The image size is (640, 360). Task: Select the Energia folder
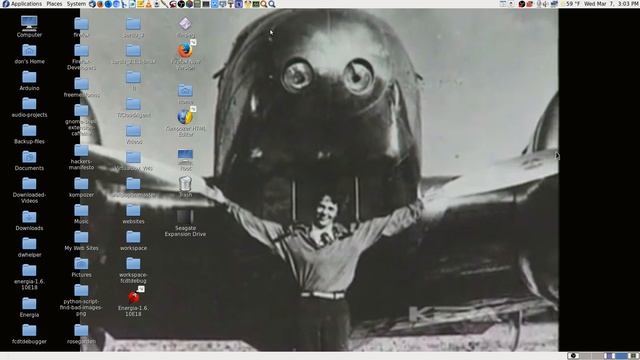(x=29, y=307)
